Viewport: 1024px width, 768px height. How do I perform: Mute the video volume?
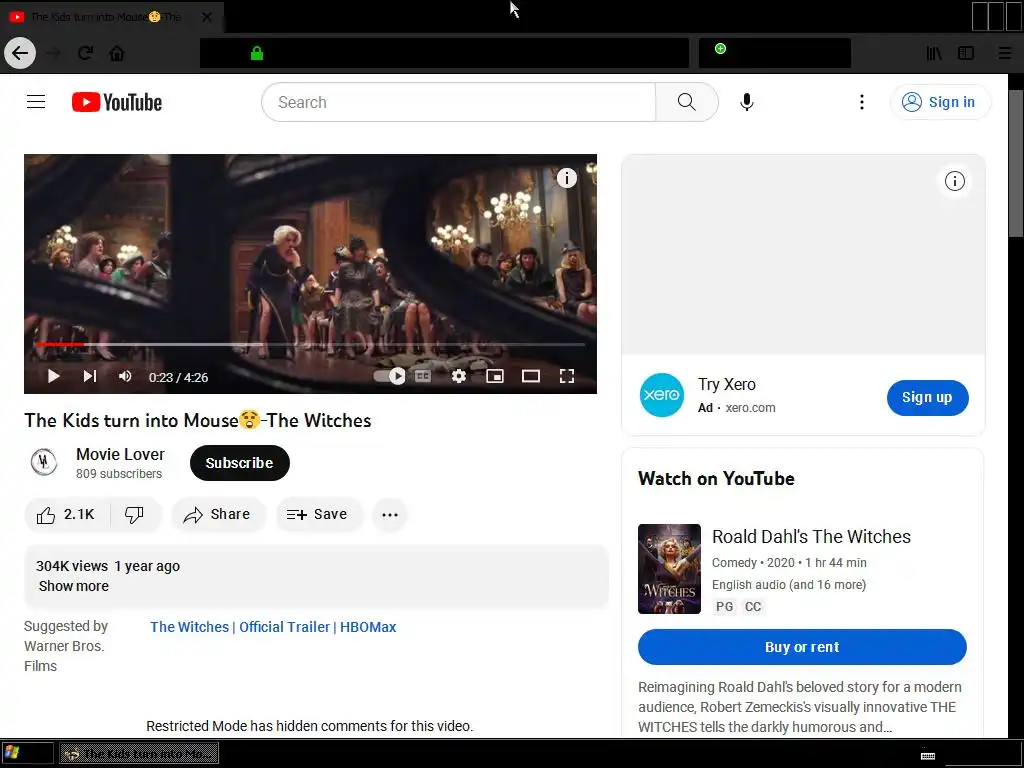125,376
